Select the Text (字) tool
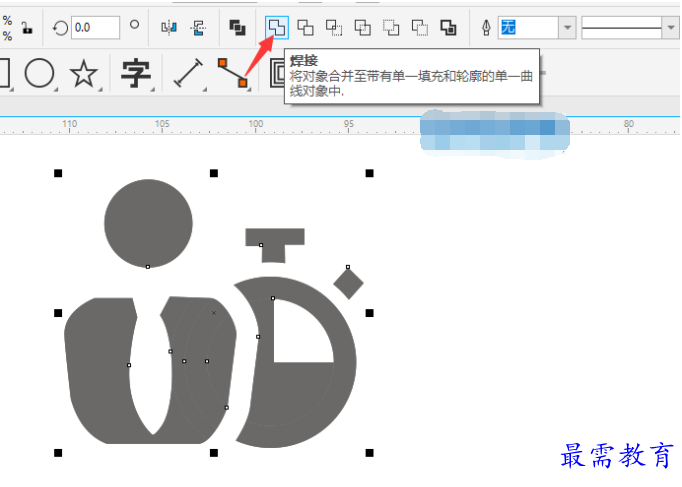This screenshot has width=682, height=487. [136, 73]
